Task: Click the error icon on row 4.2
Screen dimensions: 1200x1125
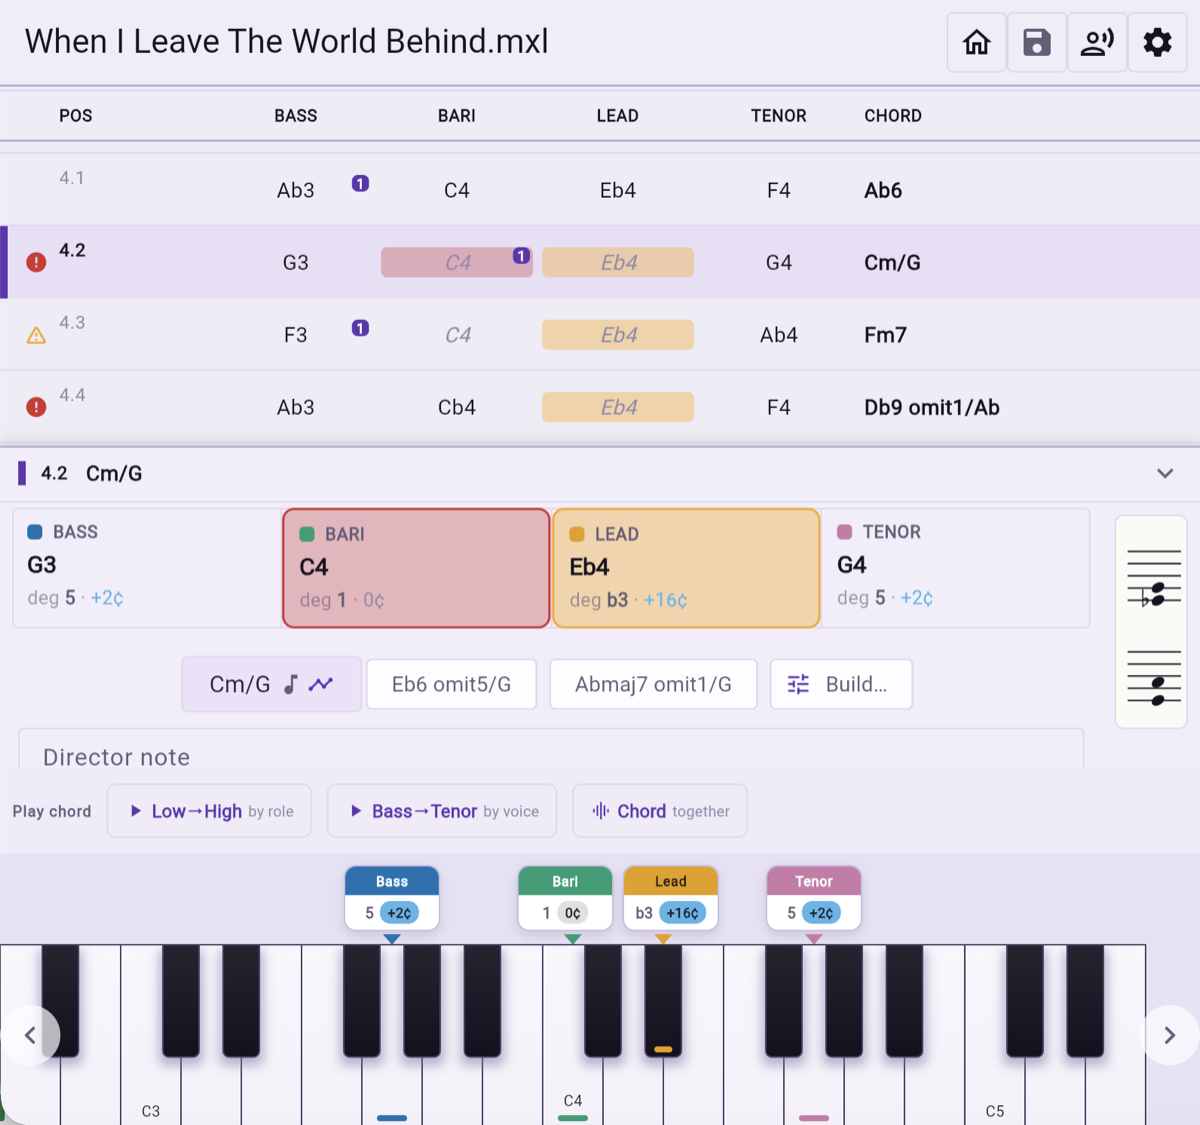Action: (36, 263)
